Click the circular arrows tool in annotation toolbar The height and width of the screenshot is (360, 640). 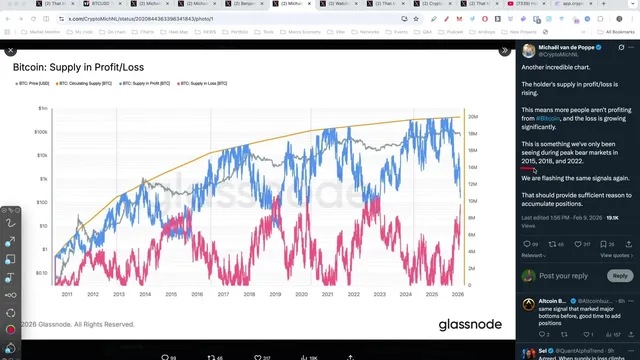coord(11,313)
